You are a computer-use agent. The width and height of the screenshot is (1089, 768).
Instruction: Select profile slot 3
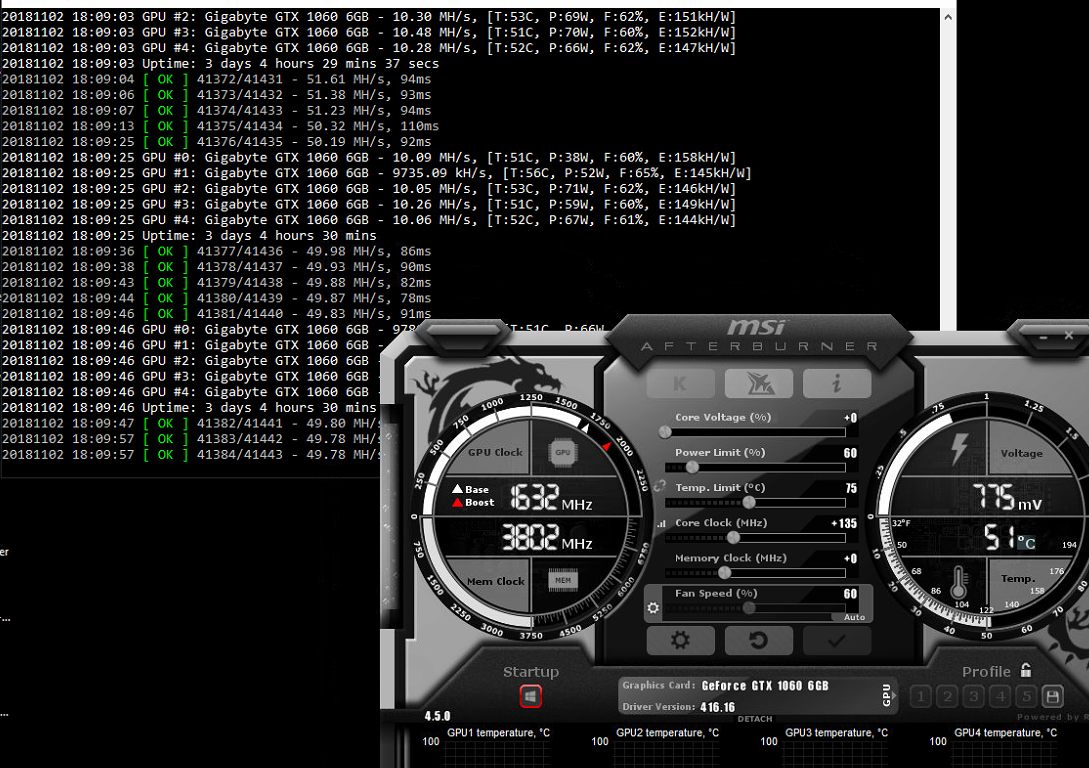(974, 696)
